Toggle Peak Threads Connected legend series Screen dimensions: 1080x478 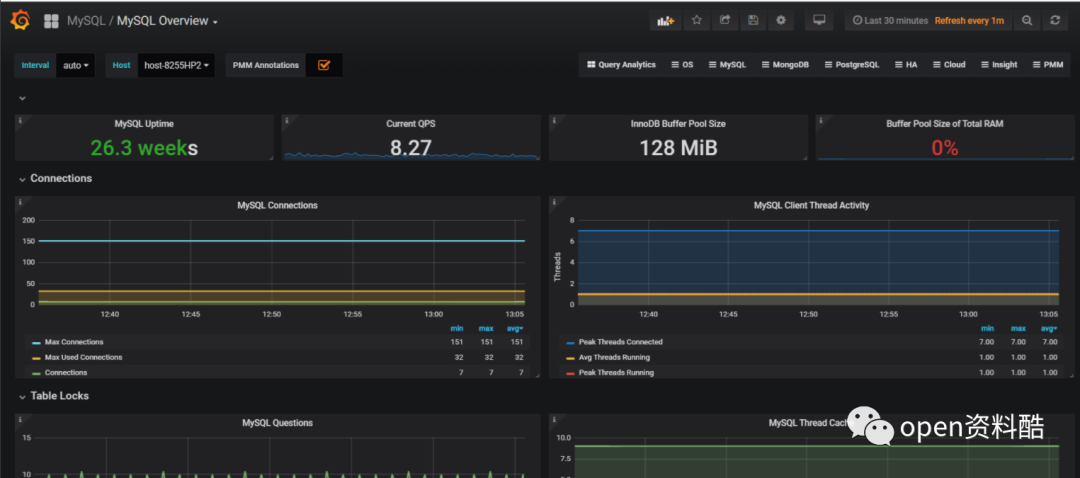tap(620, 342)
